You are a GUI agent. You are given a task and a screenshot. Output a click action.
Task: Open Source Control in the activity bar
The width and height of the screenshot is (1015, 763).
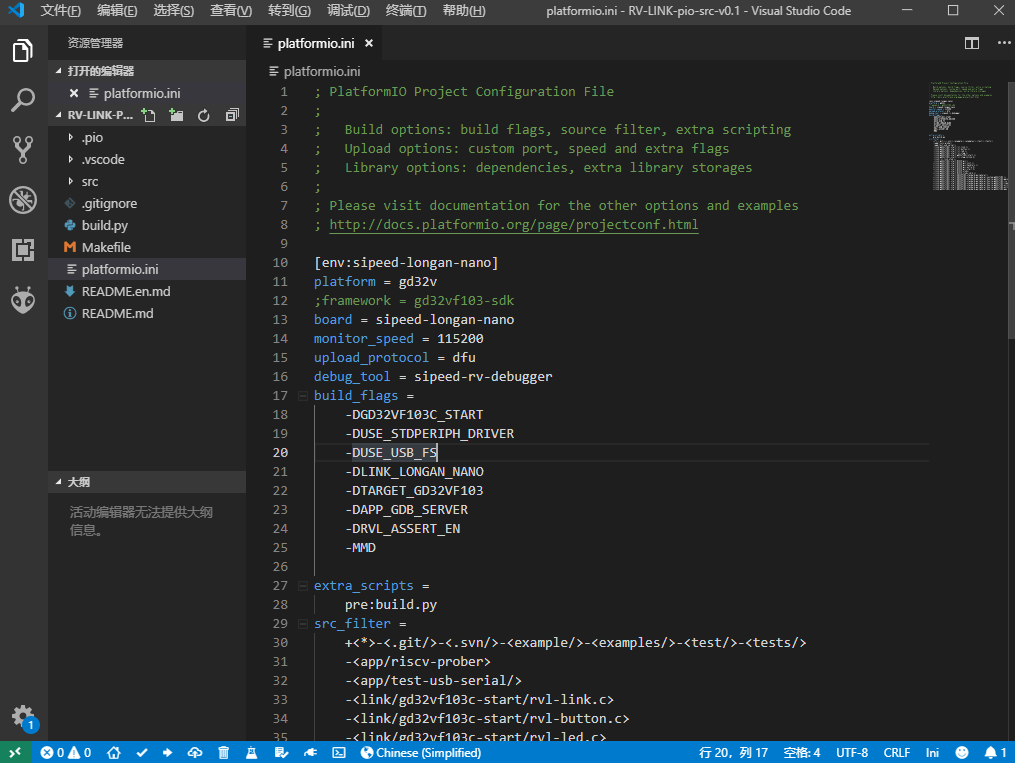point(22,150)
